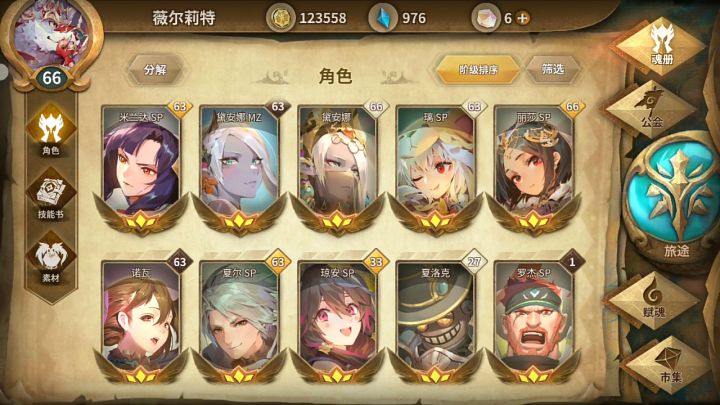Screen dimensions: 720x405
Task: Open the 罗杰 SP character card
Action: pyautogui.click(x=533, y=321)
